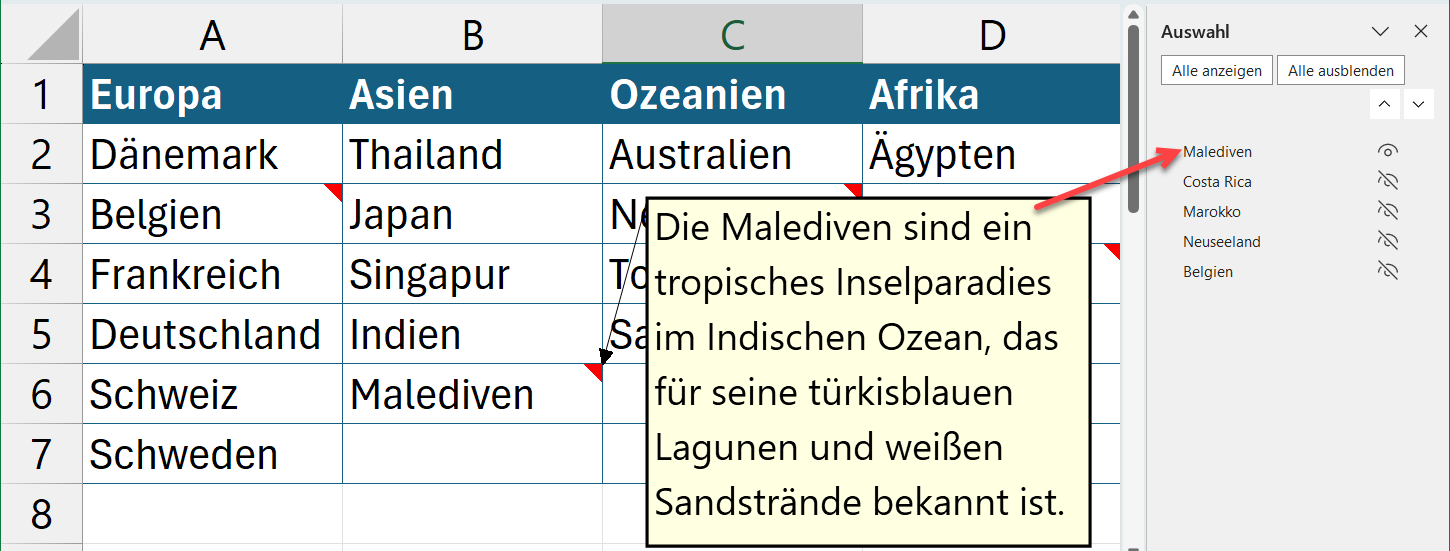Move selected object down in order
The width and height of the screenshot is (1450, 551).
[1418, 104]
